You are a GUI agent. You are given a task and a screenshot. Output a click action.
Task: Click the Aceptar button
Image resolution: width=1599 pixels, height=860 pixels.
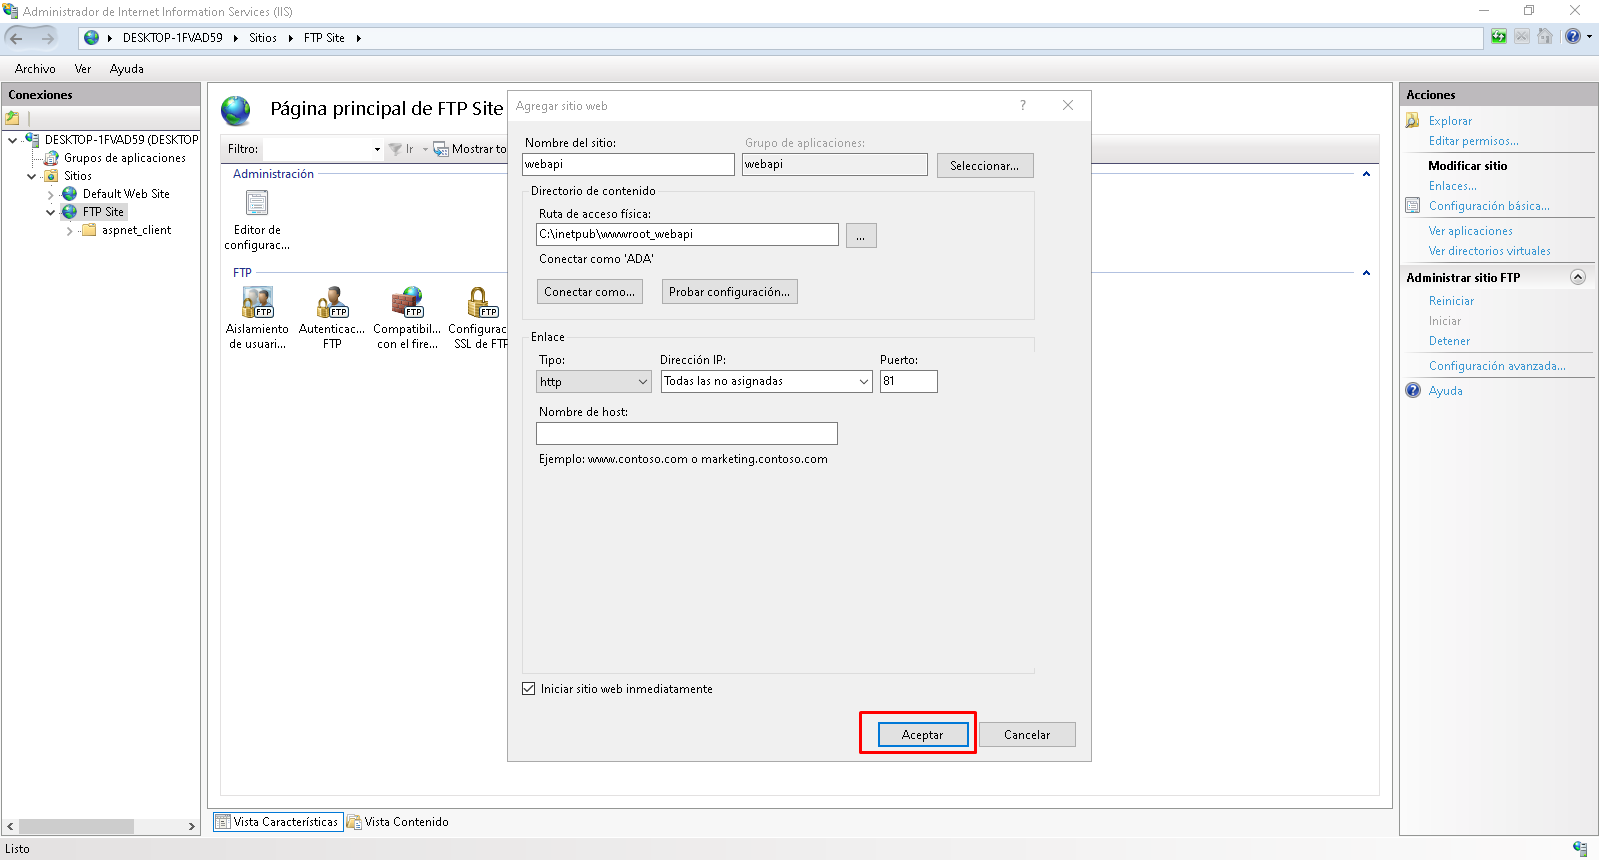tap(923, 735)
